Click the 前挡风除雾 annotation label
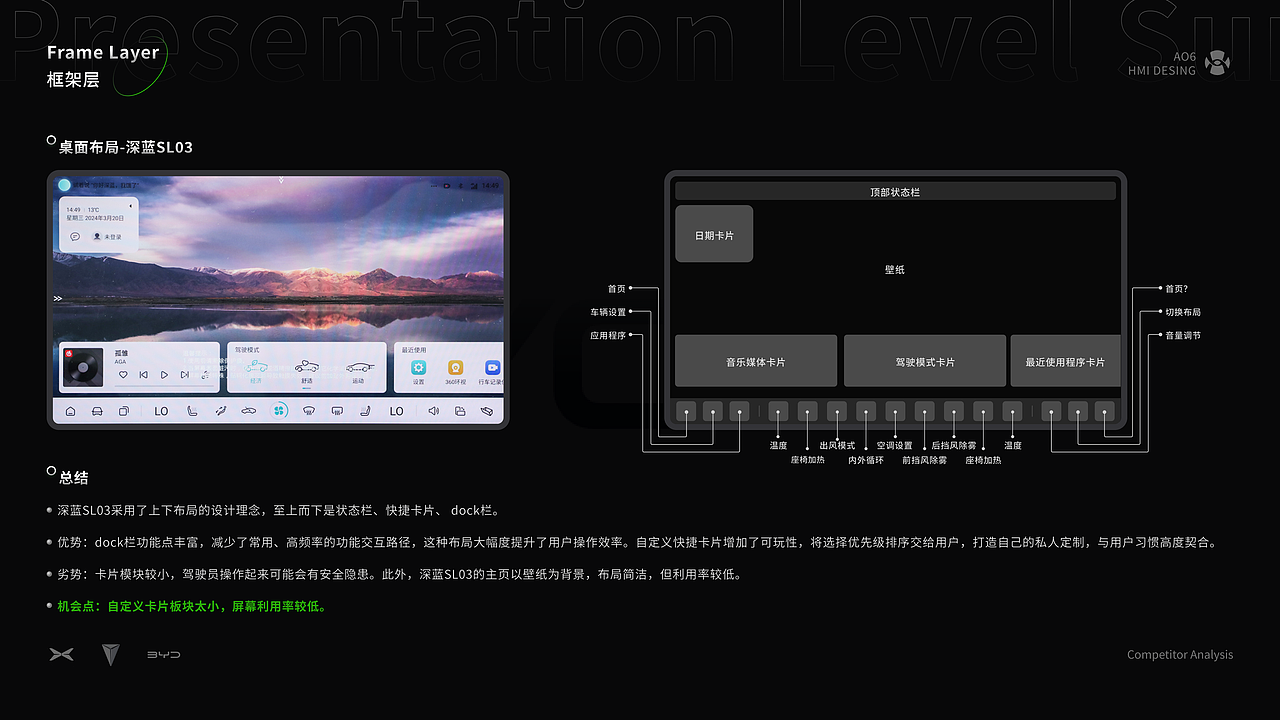This screenshot has height=720, width=1280. pyautogui.click(x=924, y=460)
